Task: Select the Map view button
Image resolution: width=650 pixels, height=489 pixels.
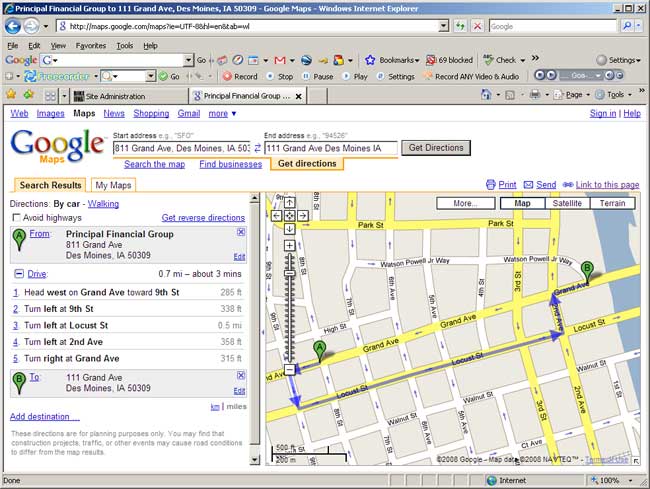Action: click(x=522, y=203)
